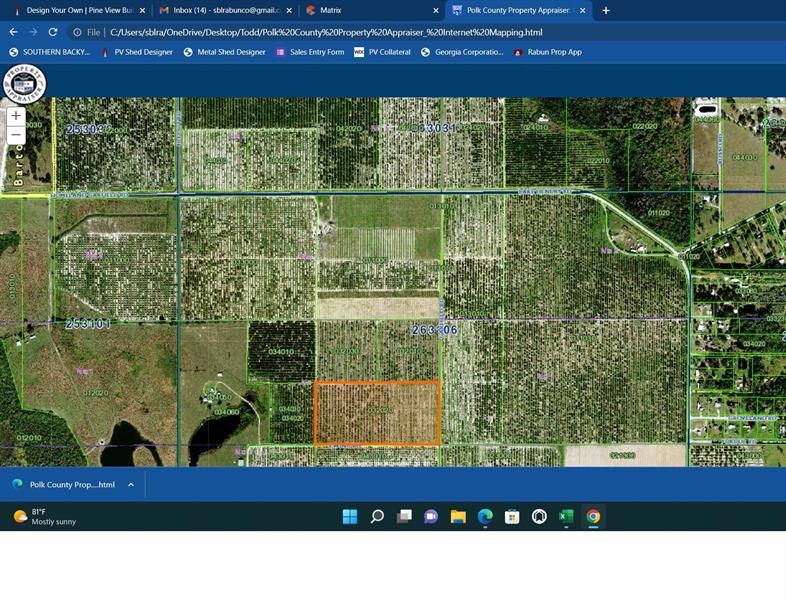Reload the current page

click(53, 32)
